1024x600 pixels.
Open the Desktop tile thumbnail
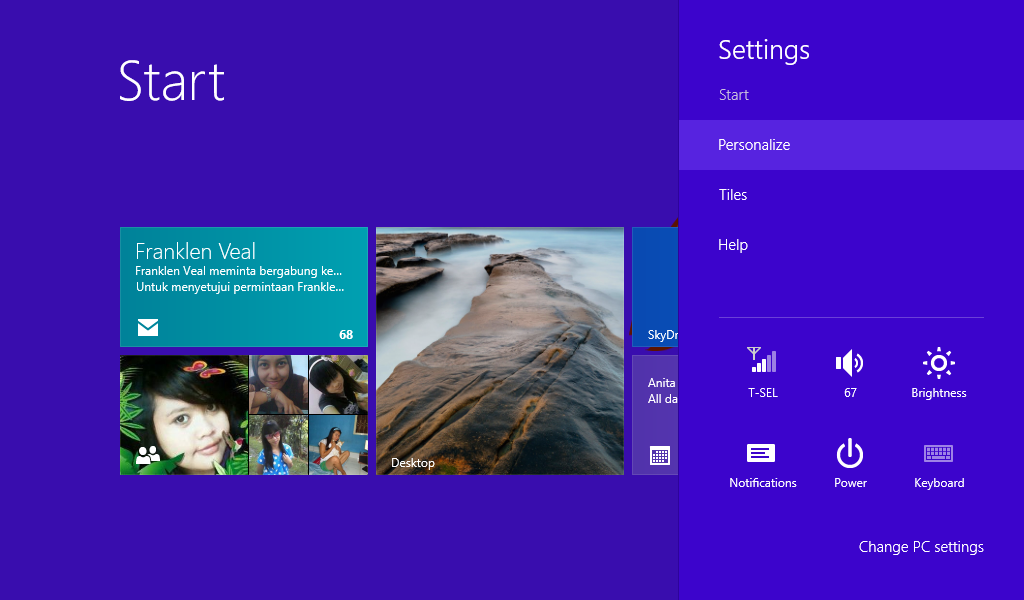[x=500, y=350]
